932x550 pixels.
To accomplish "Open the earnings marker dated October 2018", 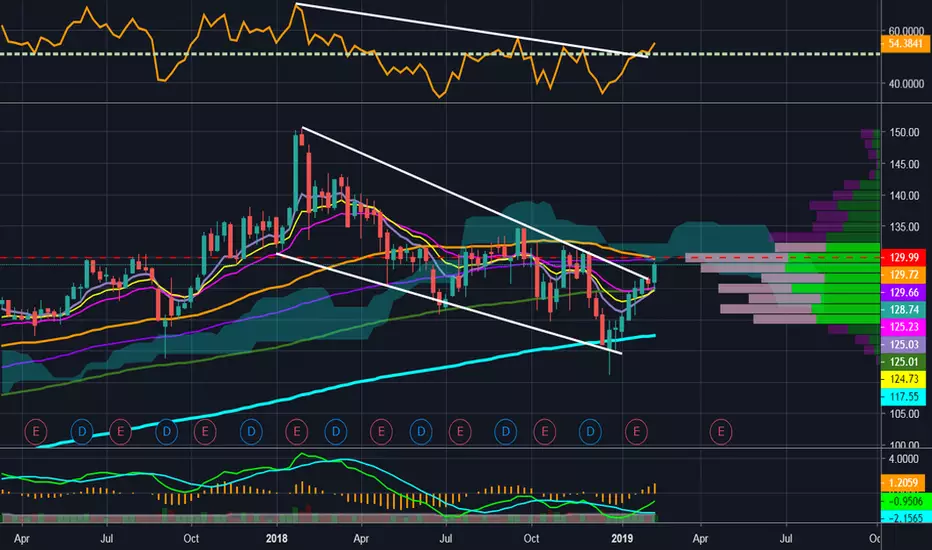I will (x=544, y=431).
